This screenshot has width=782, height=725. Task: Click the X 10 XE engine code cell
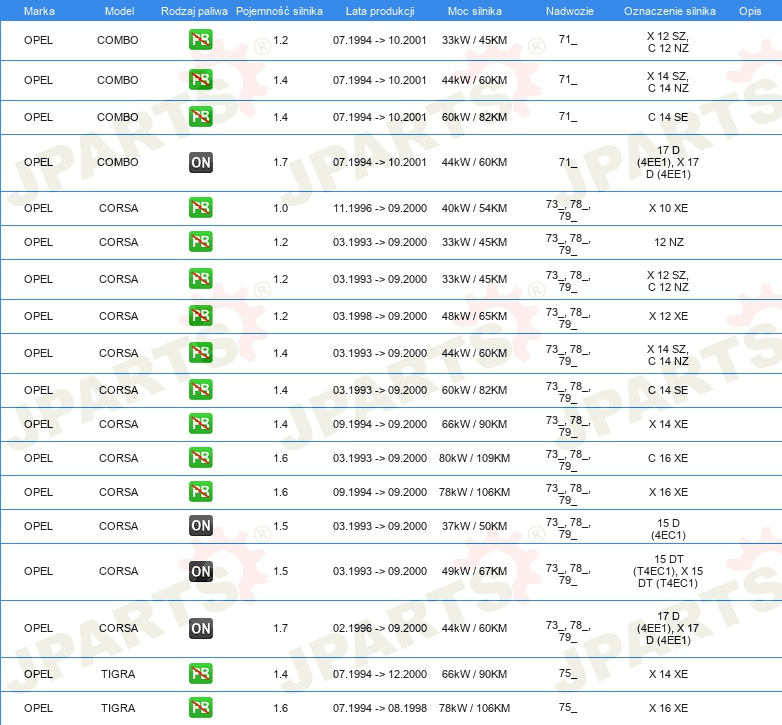point(667,208)
